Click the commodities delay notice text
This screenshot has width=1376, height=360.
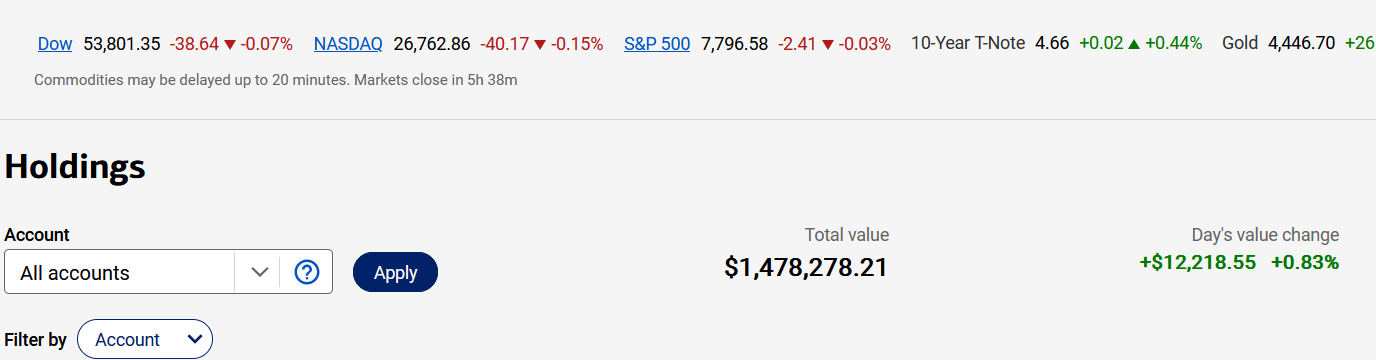275,79
